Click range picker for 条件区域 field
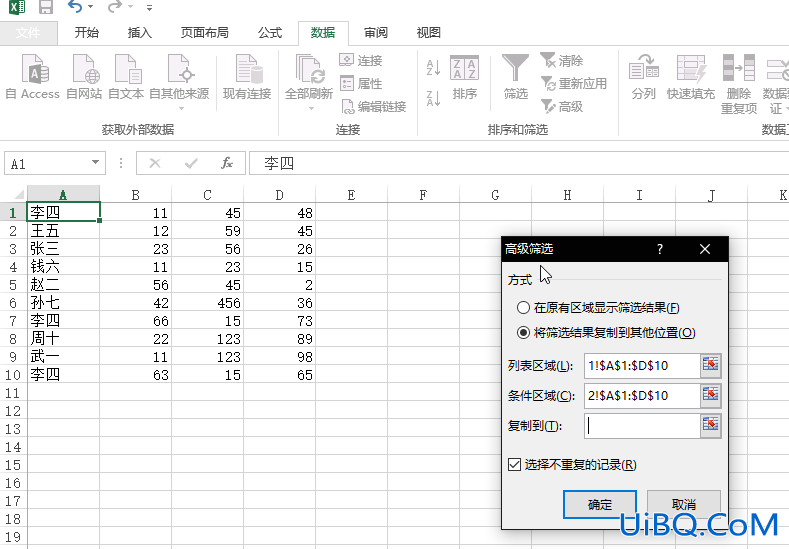The width and height of the screenshot is (789, 549). pyautogui.click(x=711, y=395)
